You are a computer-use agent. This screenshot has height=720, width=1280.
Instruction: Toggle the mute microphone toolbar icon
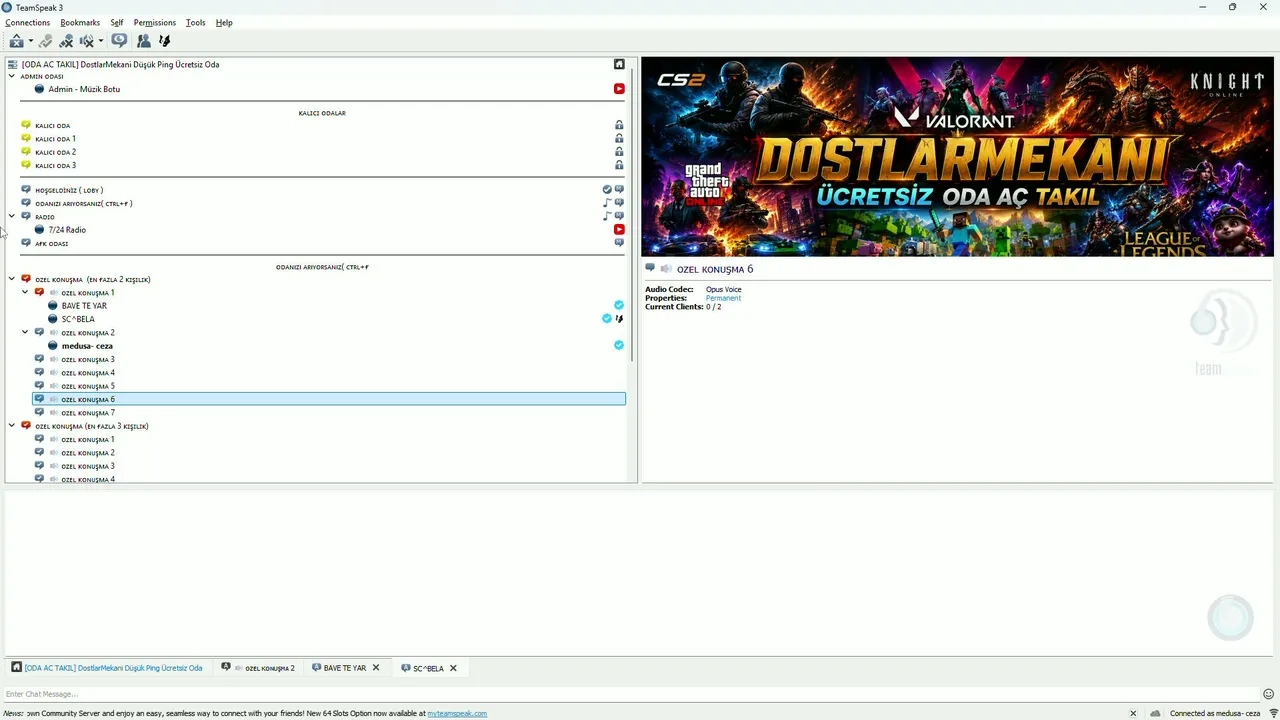pyautogui.click(x=66, y=41)
